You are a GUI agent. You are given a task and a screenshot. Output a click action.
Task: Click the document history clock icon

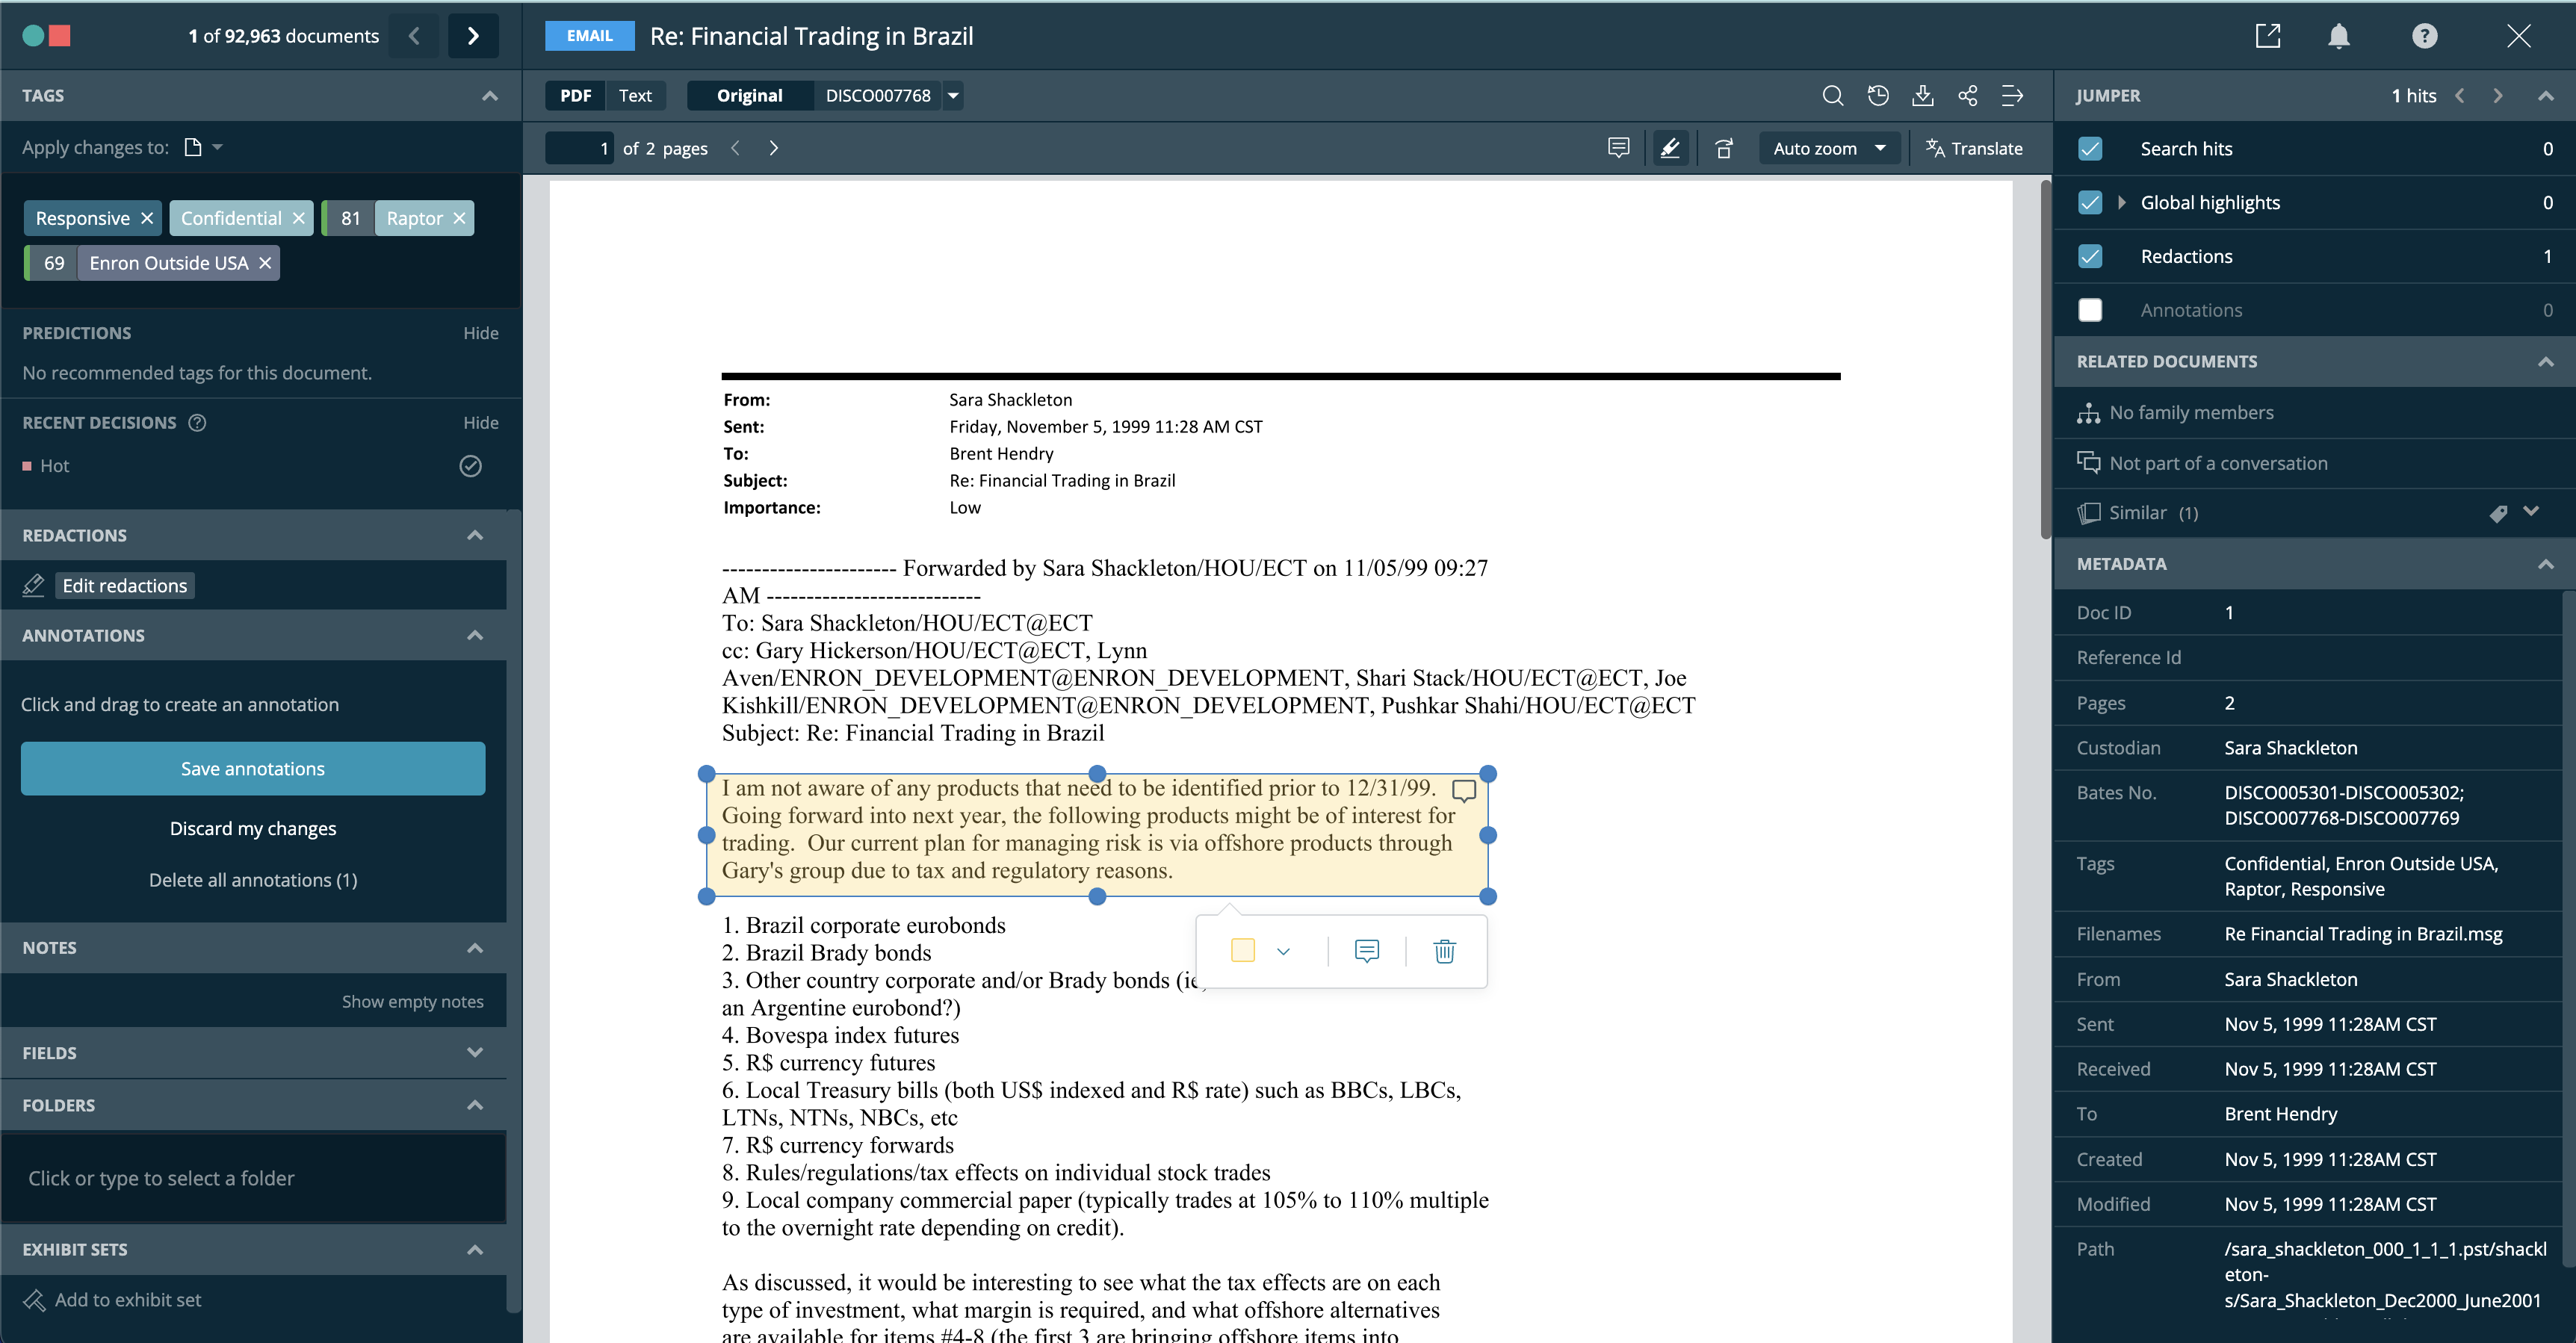1878,96
